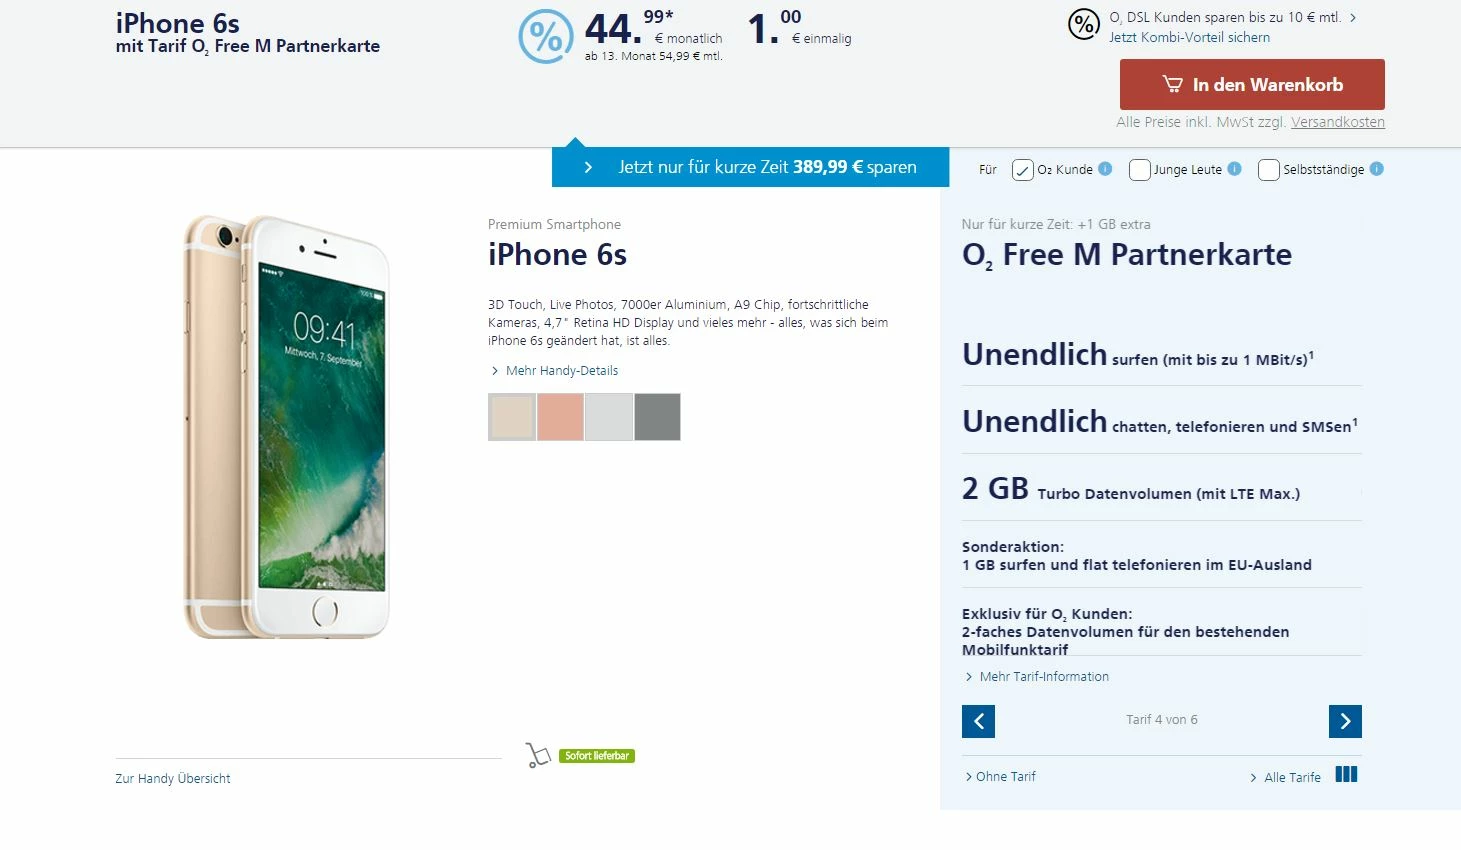Click info icon next to Selbstständige
The height and width of the screenshot is (850, 1461).
(1376, 169)
